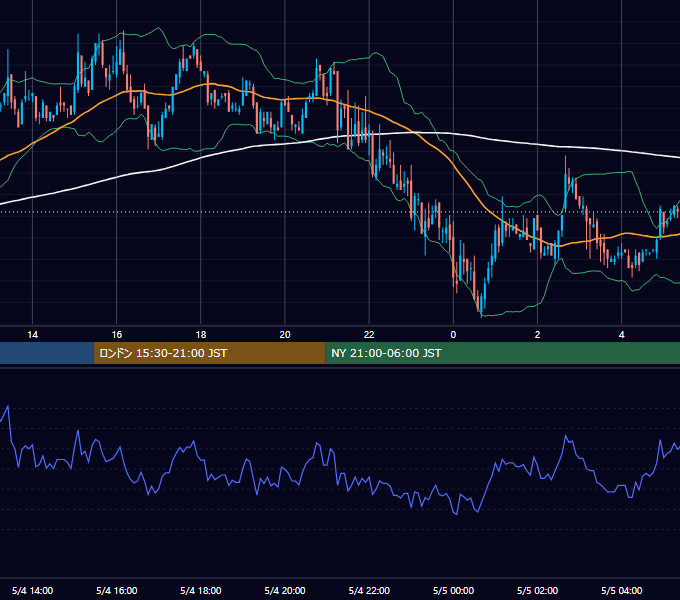Click the 5/4 16:00 time label
The height and width of the screenshot is (600, 680).
117,590
